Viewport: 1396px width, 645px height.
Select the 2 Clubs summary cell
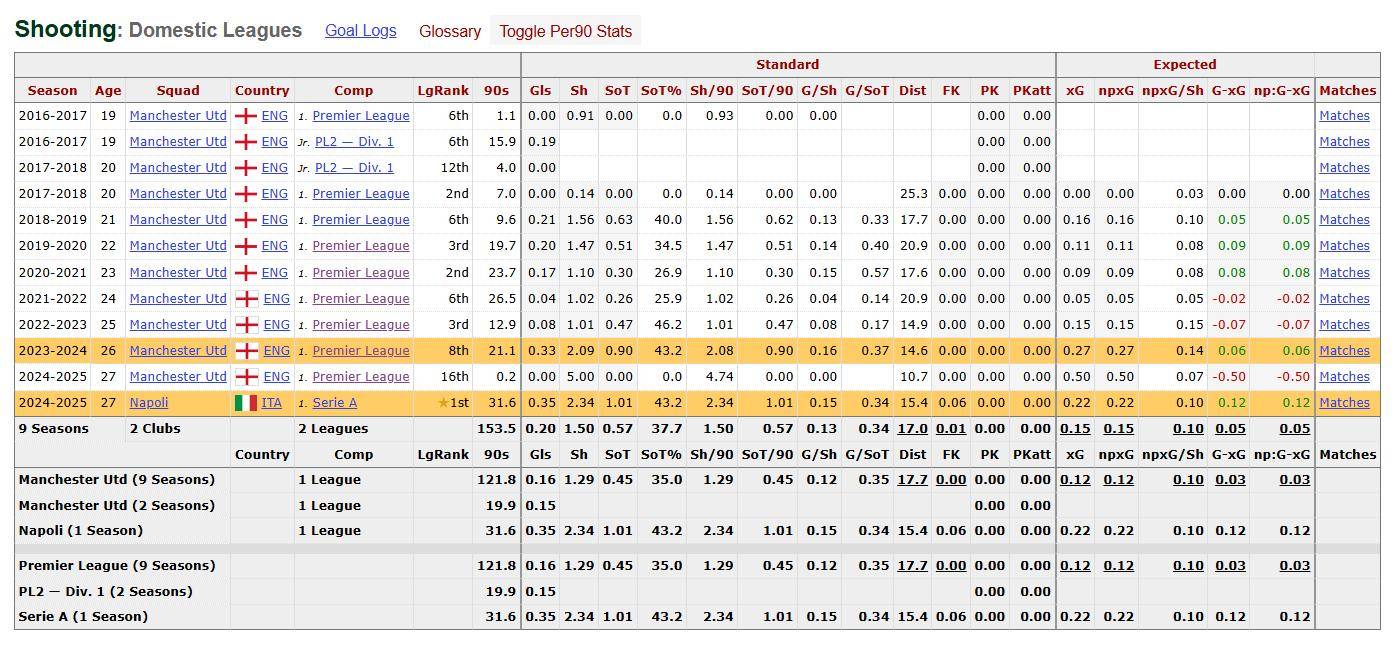(x=155, y=428)
